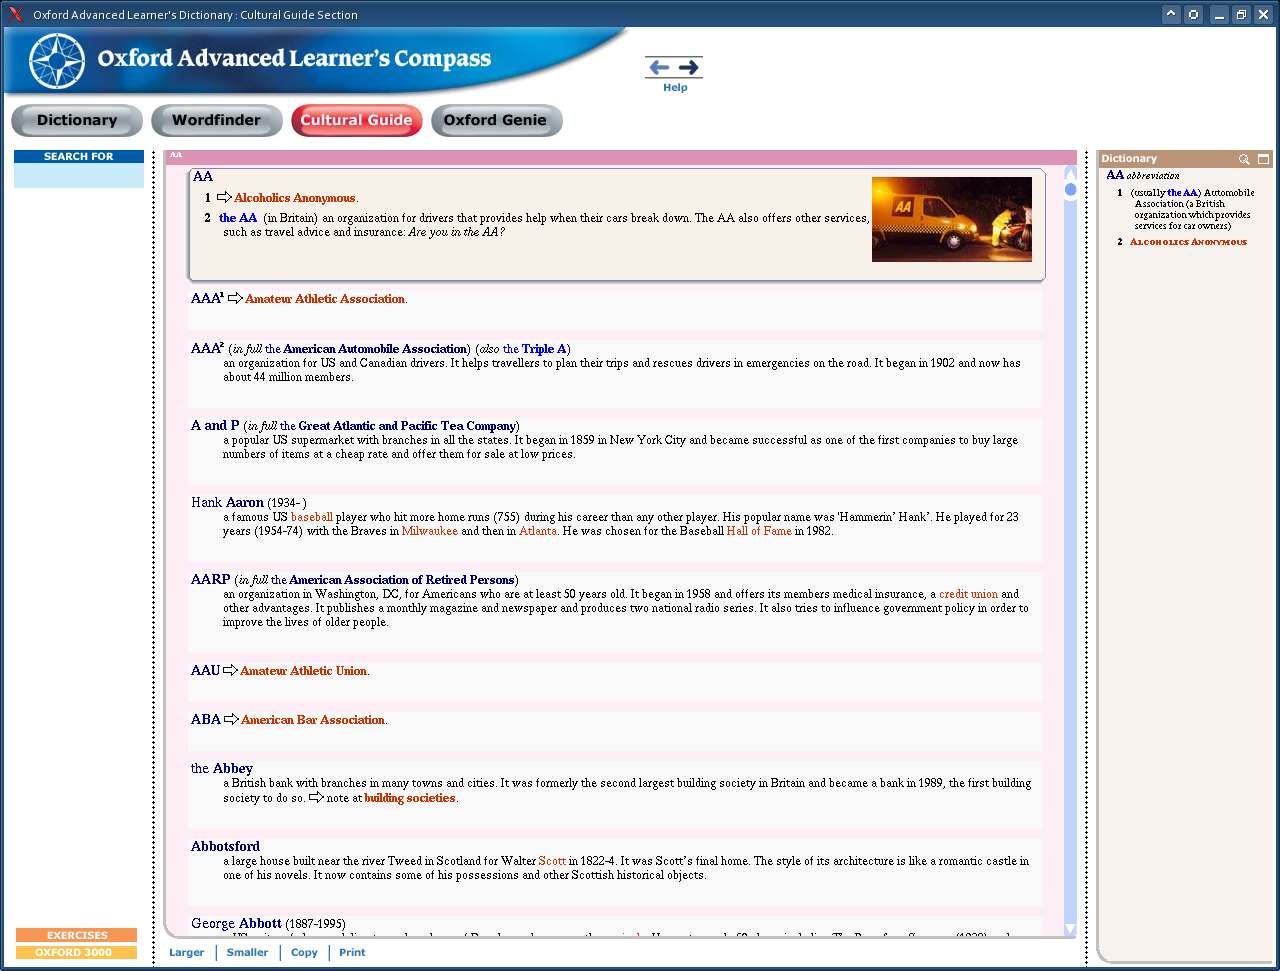This screenshot has width=1280, height=971.
Task: Roll up the window using the title bar arrow
Action: [x=1171, y=14]
